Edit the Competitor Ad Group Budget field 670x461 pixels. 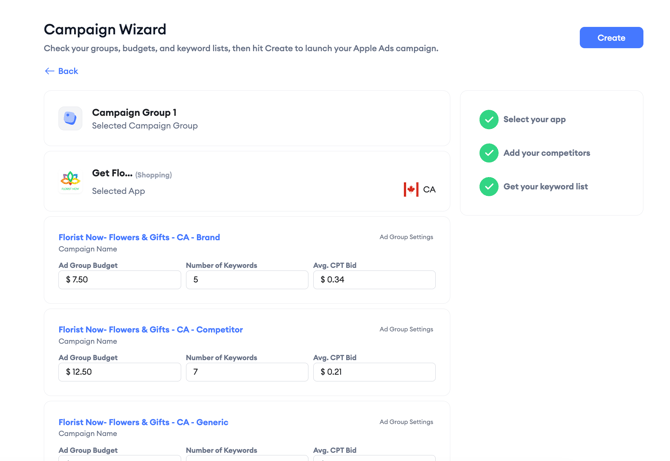point(119,372)
